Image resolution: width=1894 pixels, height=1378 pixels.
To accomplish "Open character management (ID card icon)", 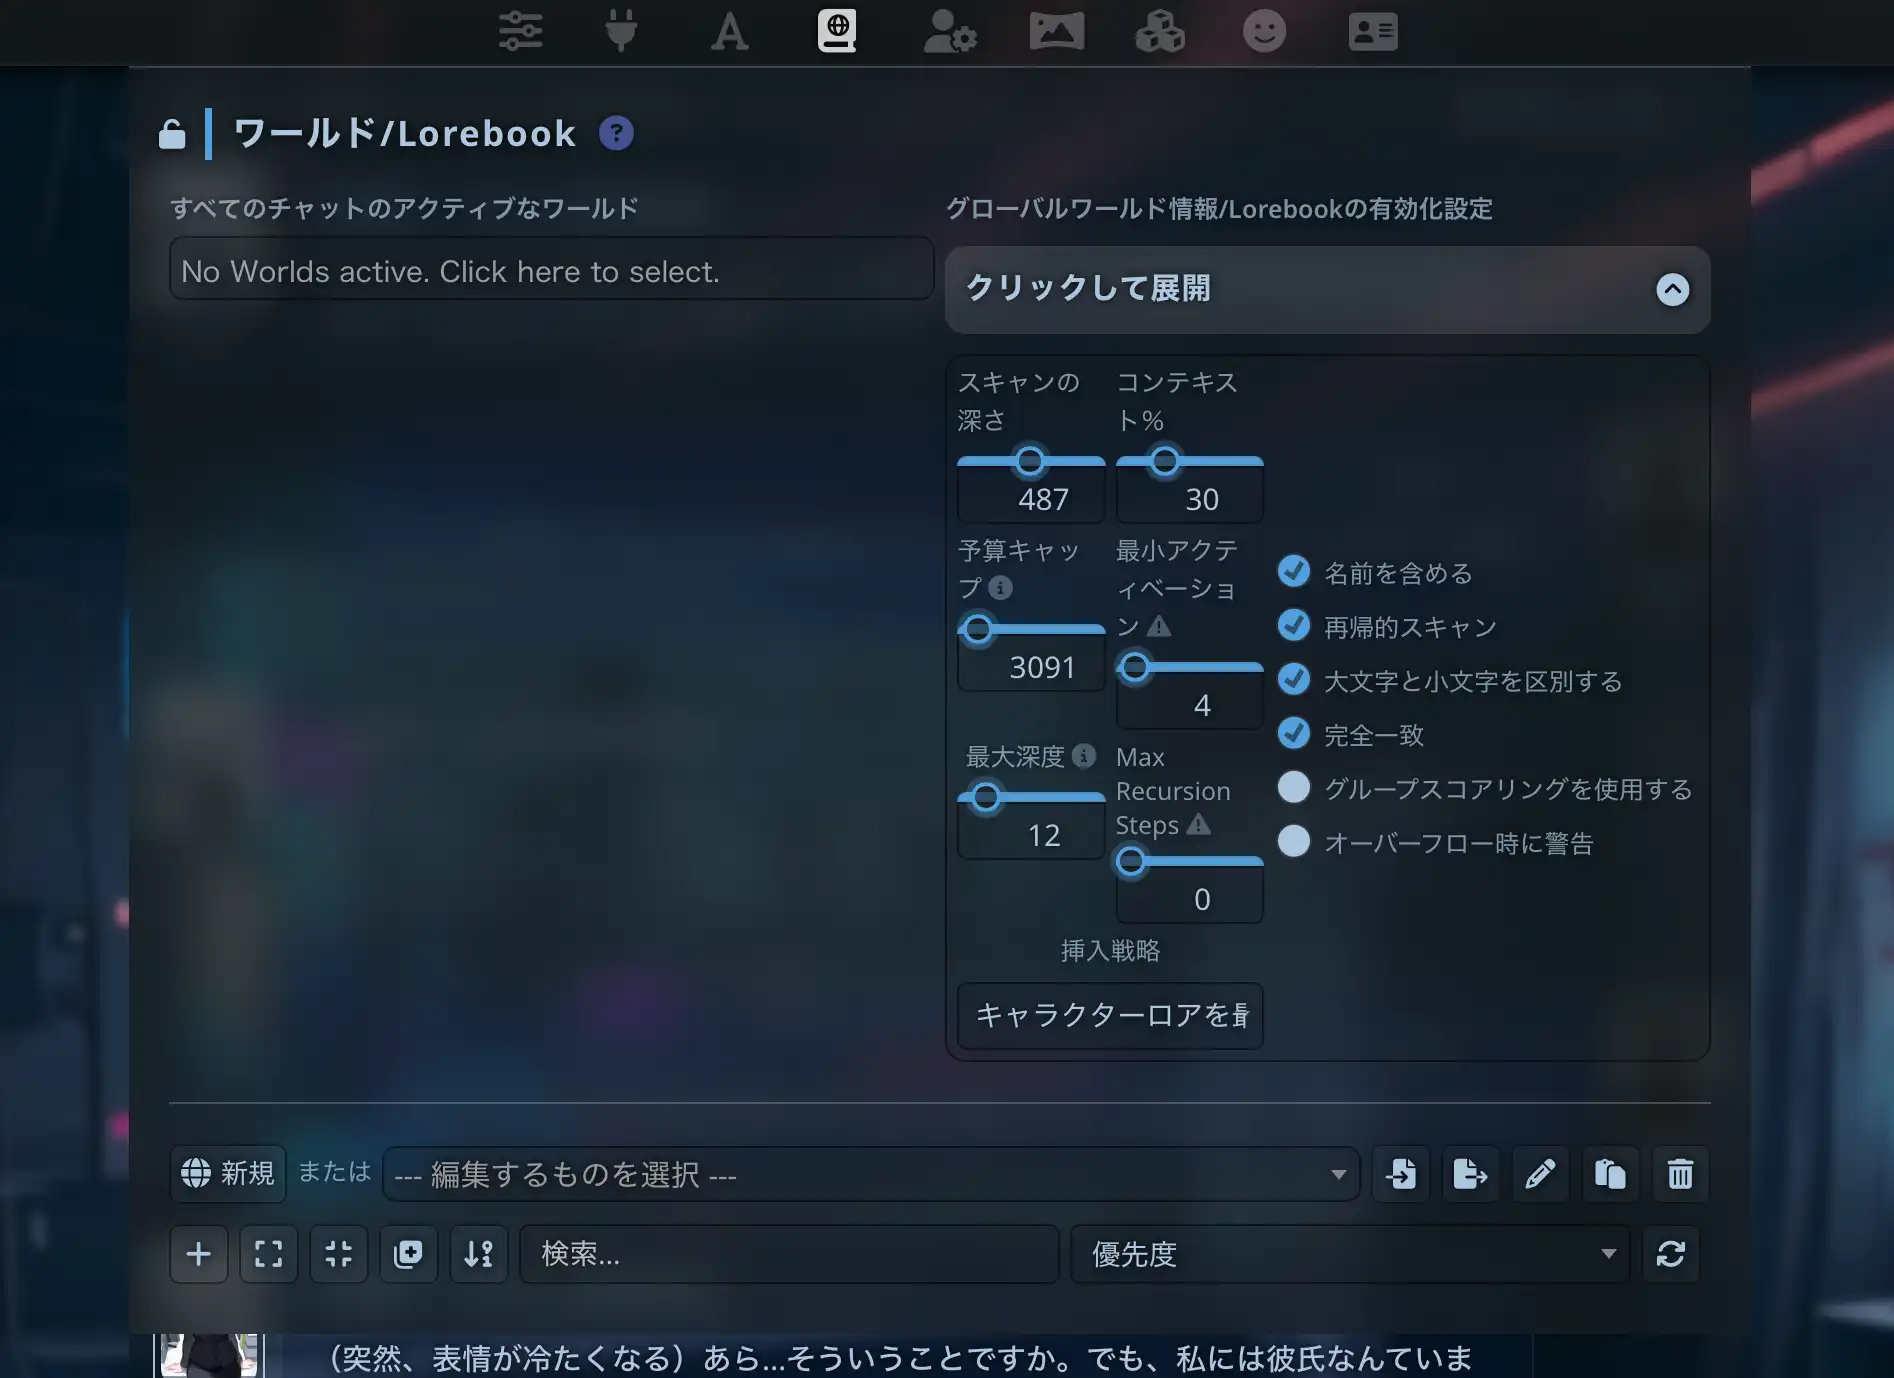I will tap(1371, 31).
